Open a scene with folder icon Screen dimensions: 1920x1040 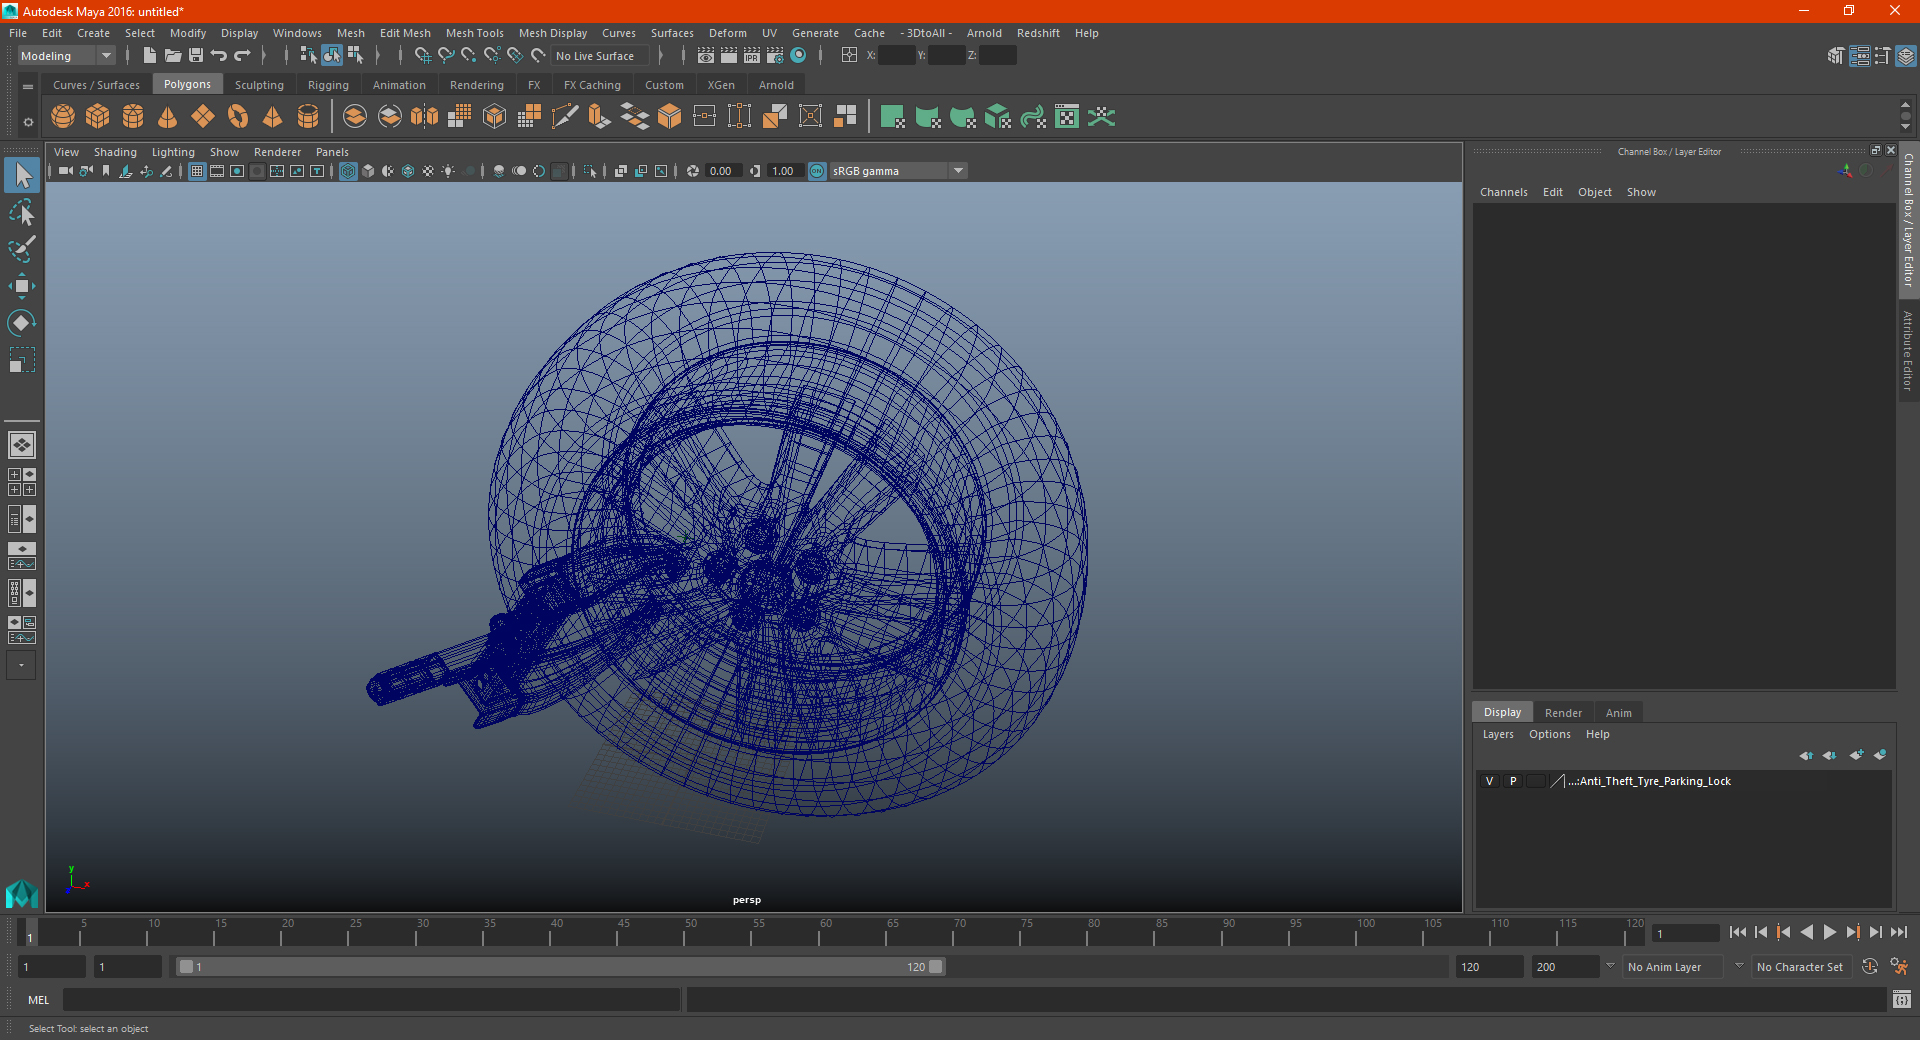tap(173, 56)
